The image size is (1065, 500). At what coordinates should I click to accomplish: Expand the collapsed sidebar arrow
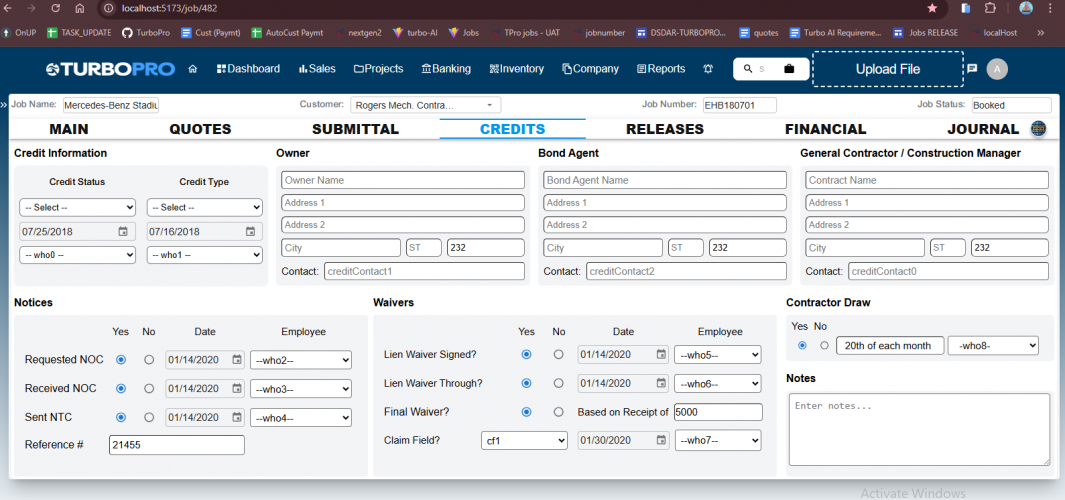[x=4, y=105]
